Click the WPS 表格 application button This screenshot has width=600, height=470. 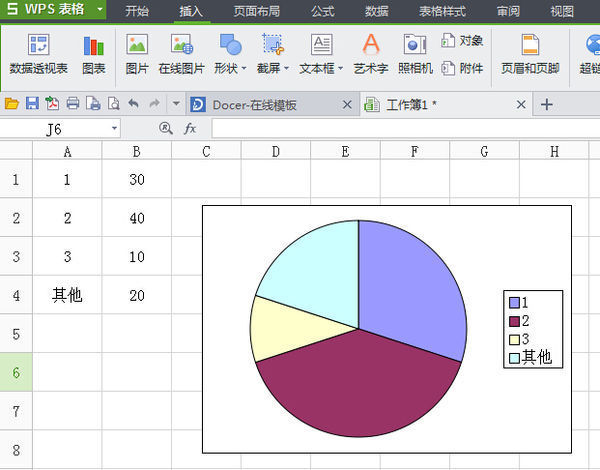53,9
